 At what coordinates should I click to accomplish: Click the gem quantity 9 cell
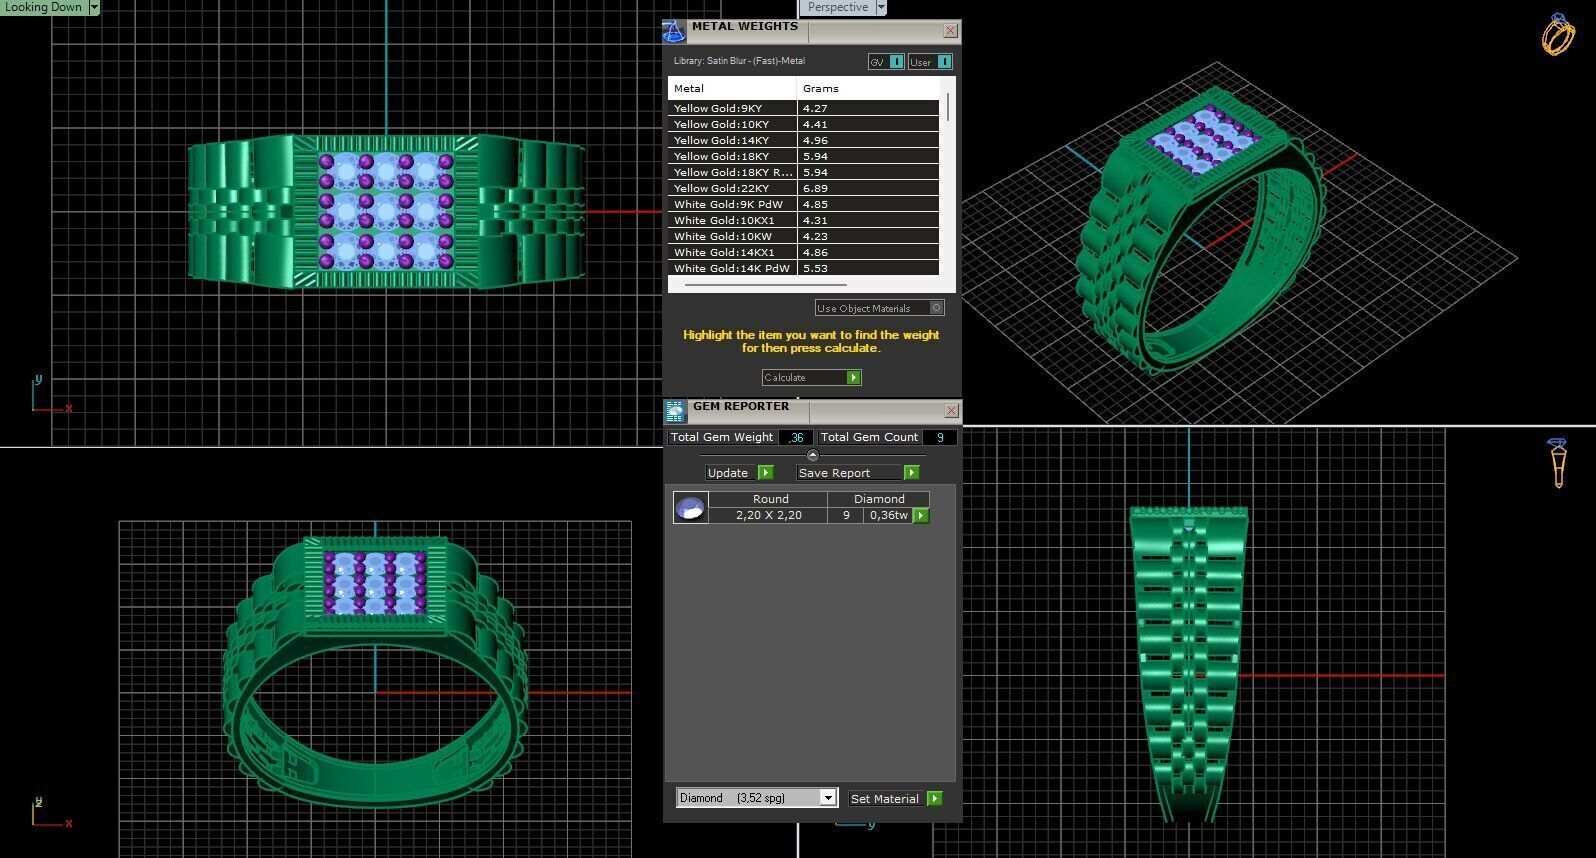[846, 515]
